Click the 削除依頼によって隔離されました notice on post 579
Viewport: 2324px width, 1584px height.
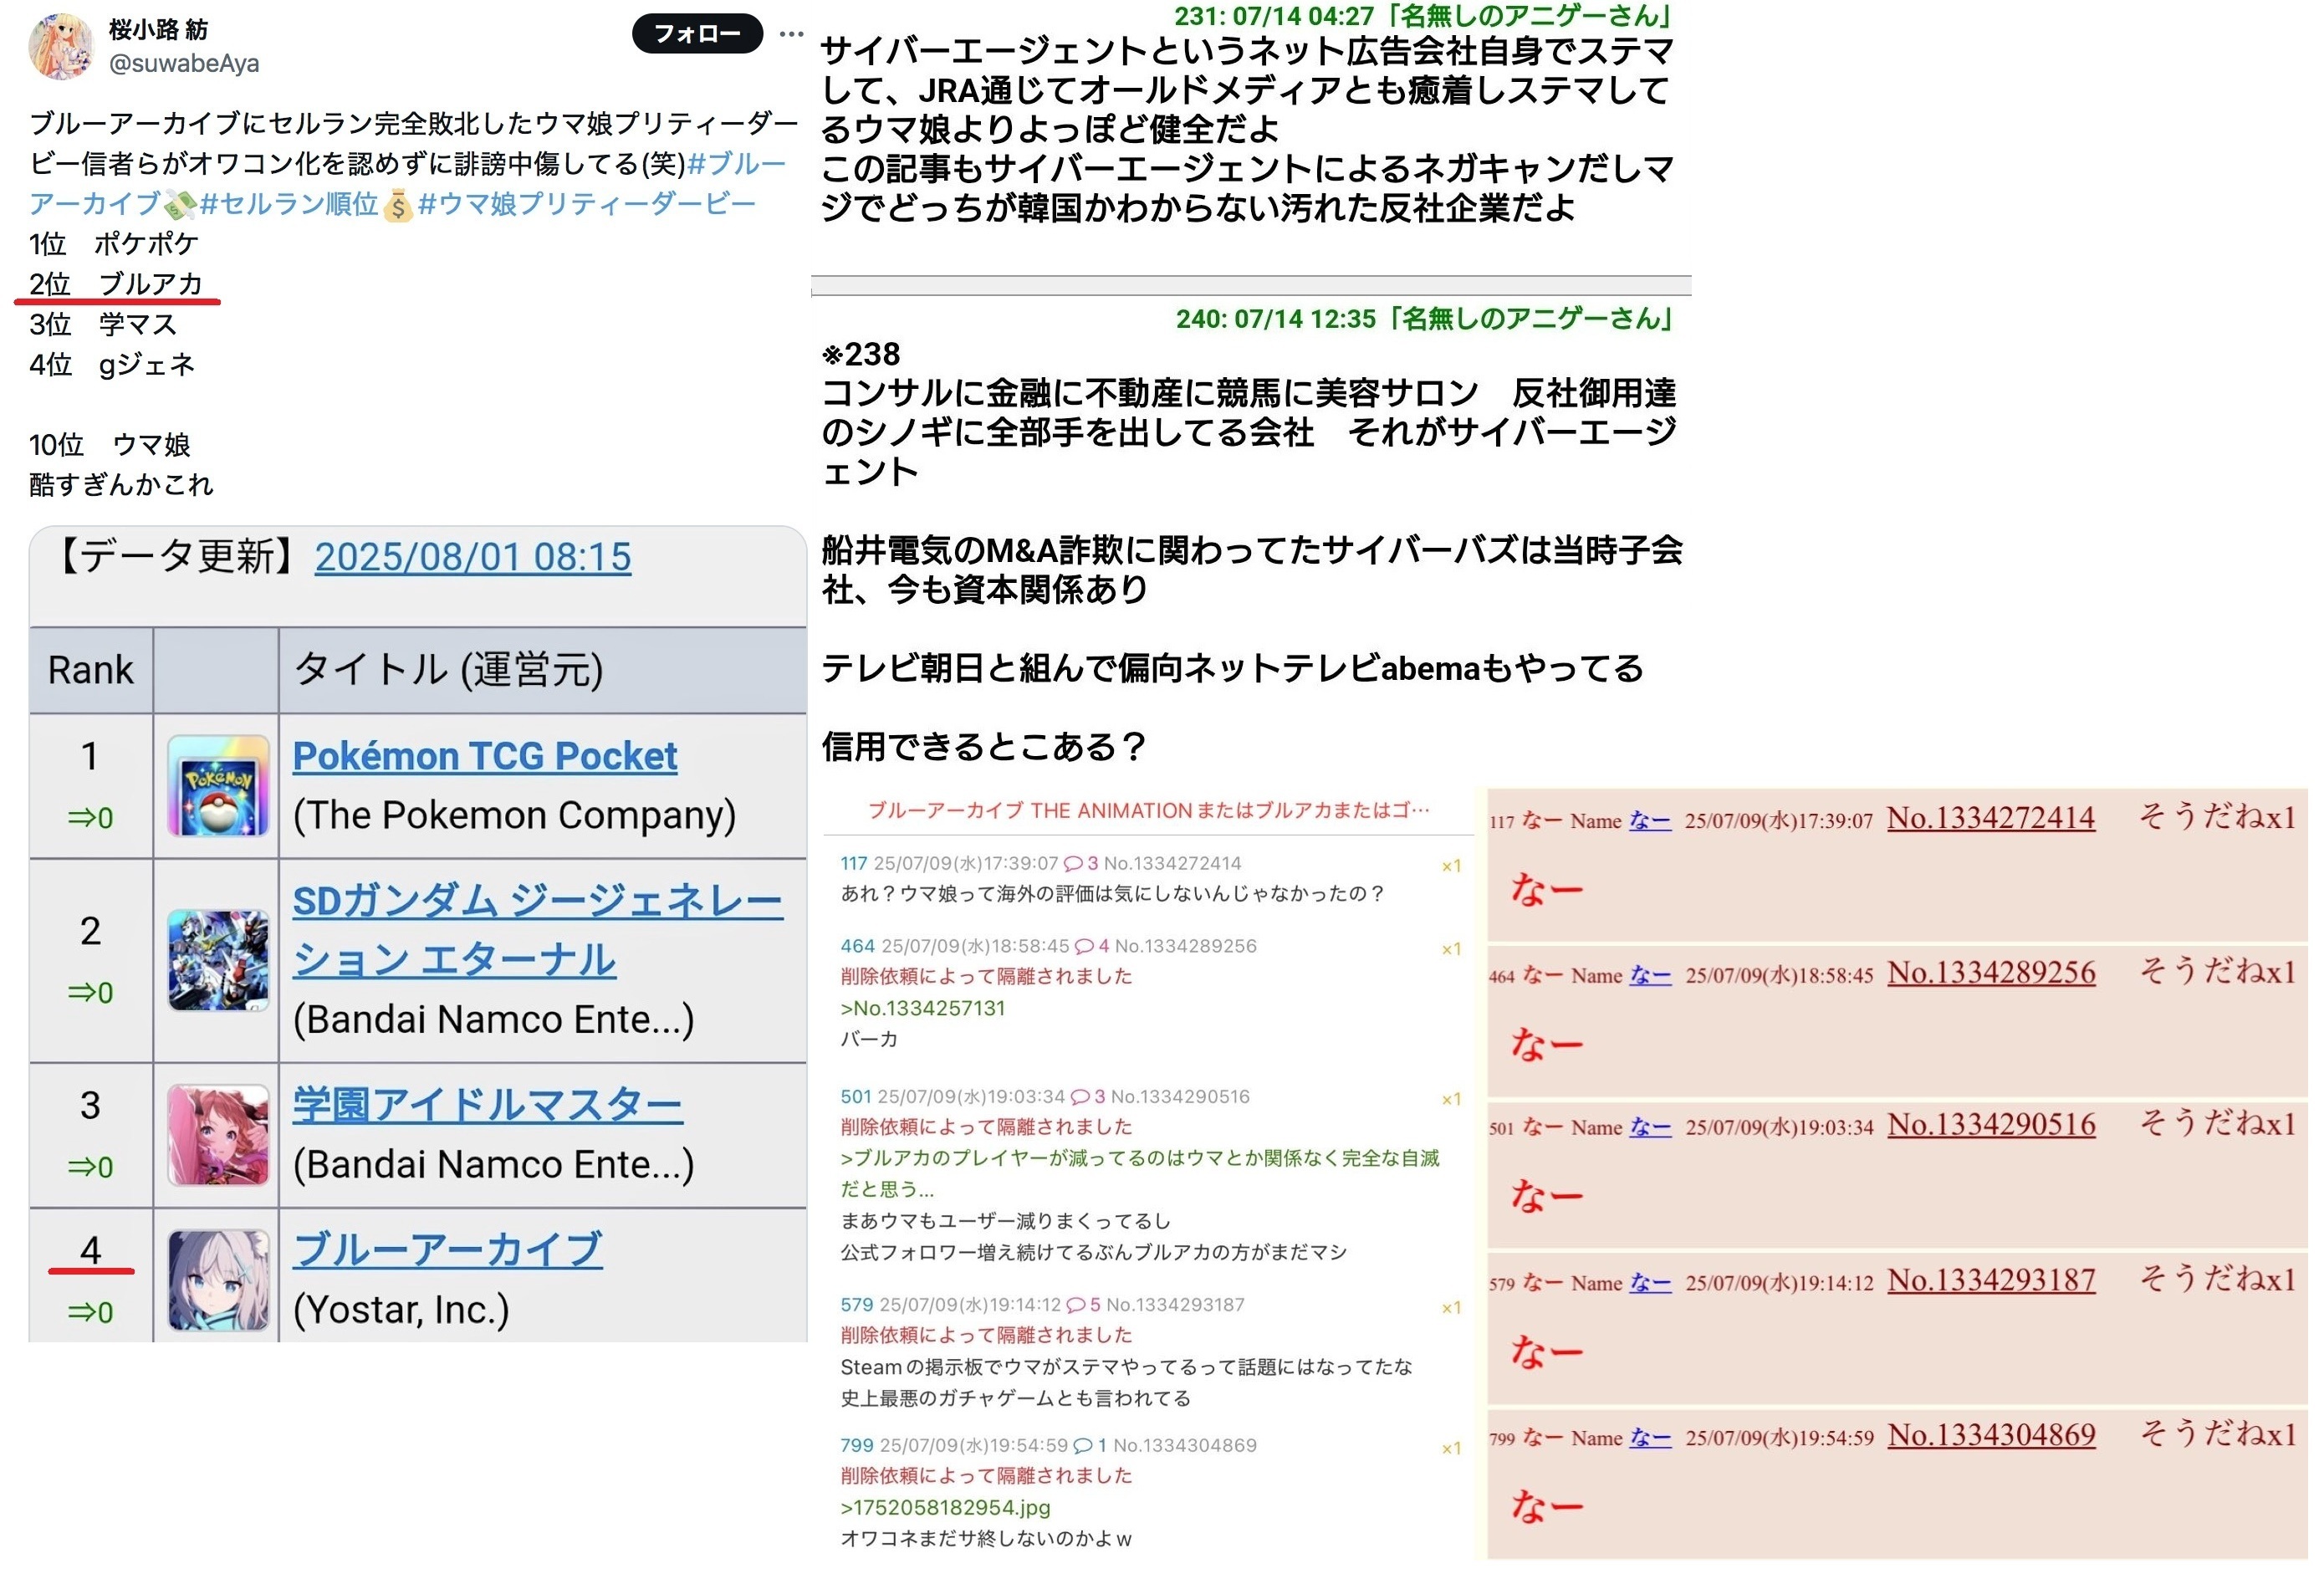986,1336
